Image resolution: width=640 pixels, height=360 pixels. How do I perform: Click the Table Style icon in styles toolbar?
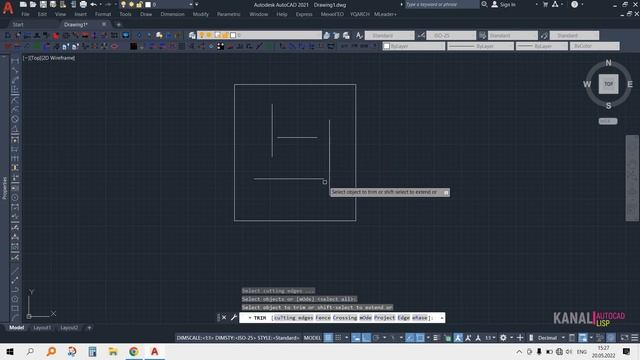coord(482,36)
